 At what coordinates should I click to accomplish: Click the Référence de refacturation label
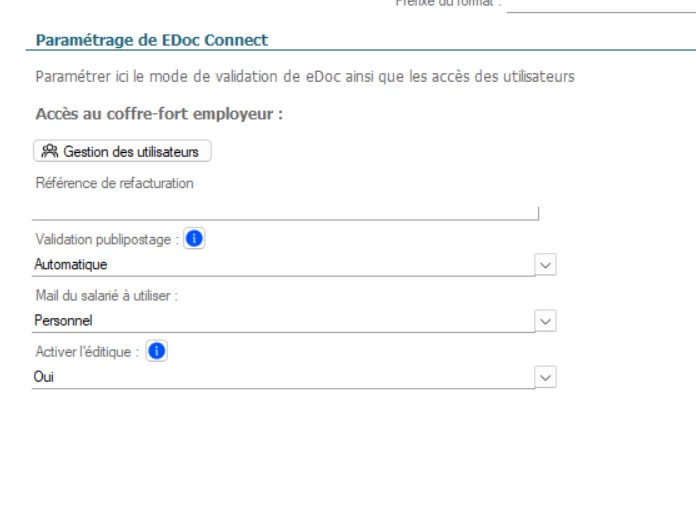pos(113,182)
